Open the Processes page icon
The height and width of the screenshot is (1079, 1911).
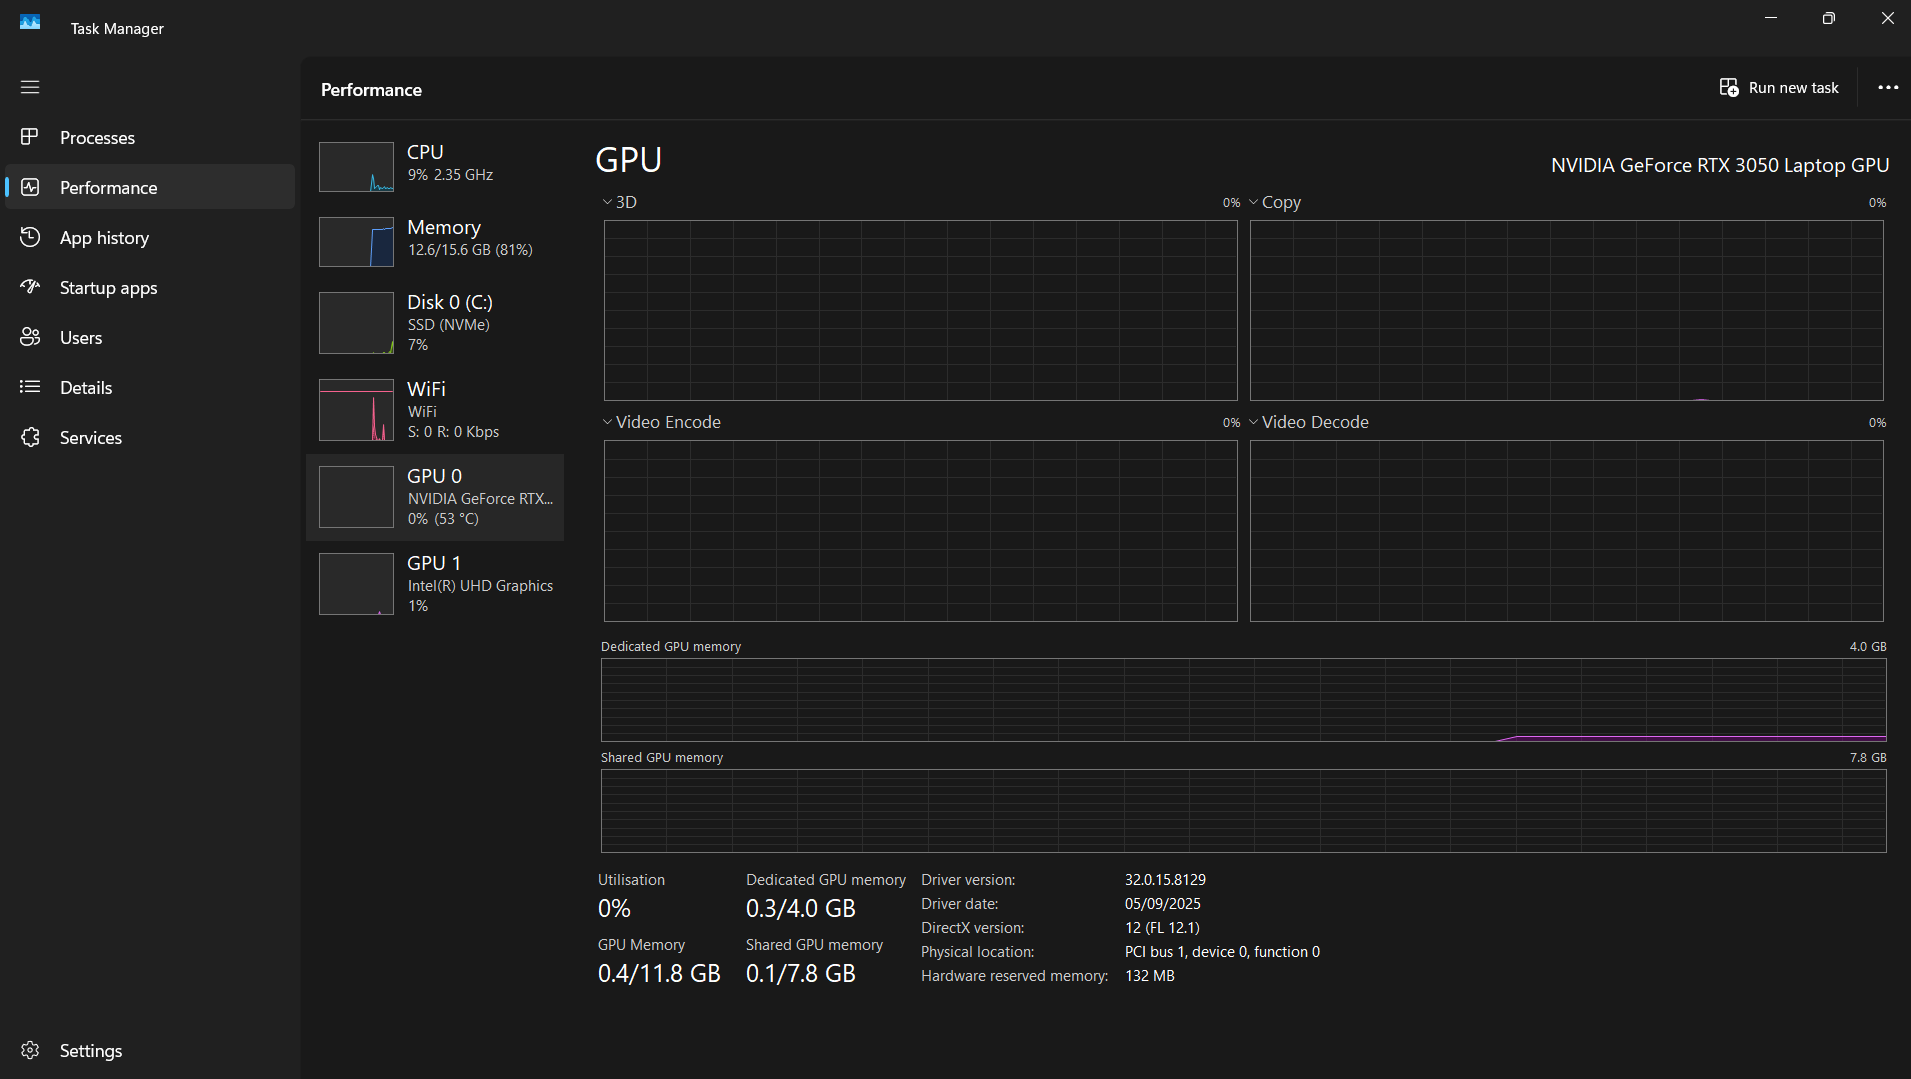30,137
